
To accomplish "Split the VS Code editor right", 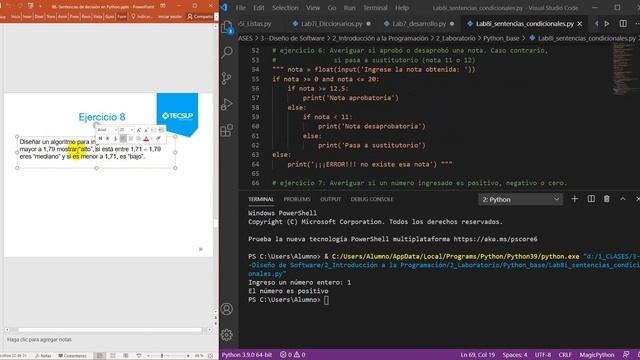I will pos(623,24).
